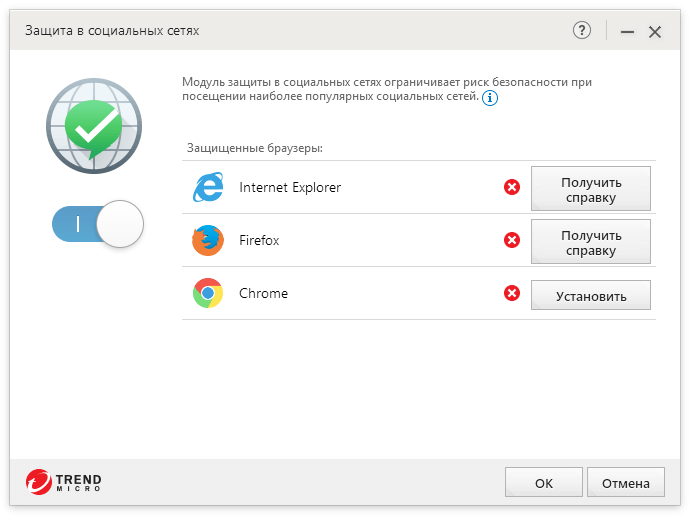Screen dimensions: 690x523
Task: Open the blue info icon after the description
Action: (x=490, y=98)
